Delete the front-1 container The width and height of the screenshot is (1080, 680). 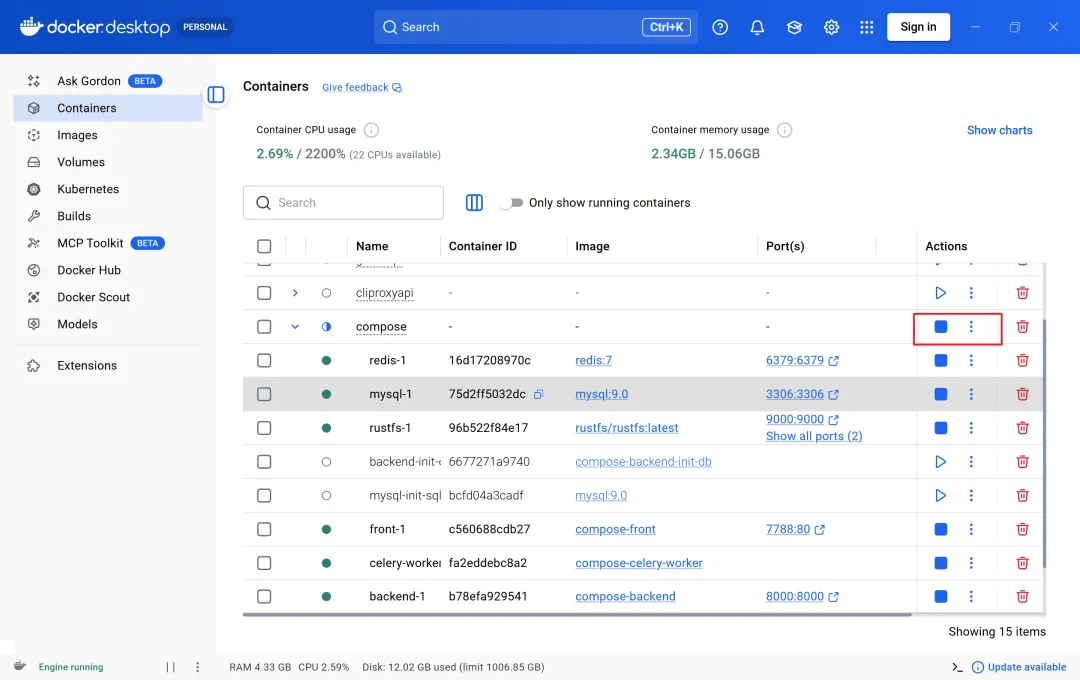[x=1022, y=529]
